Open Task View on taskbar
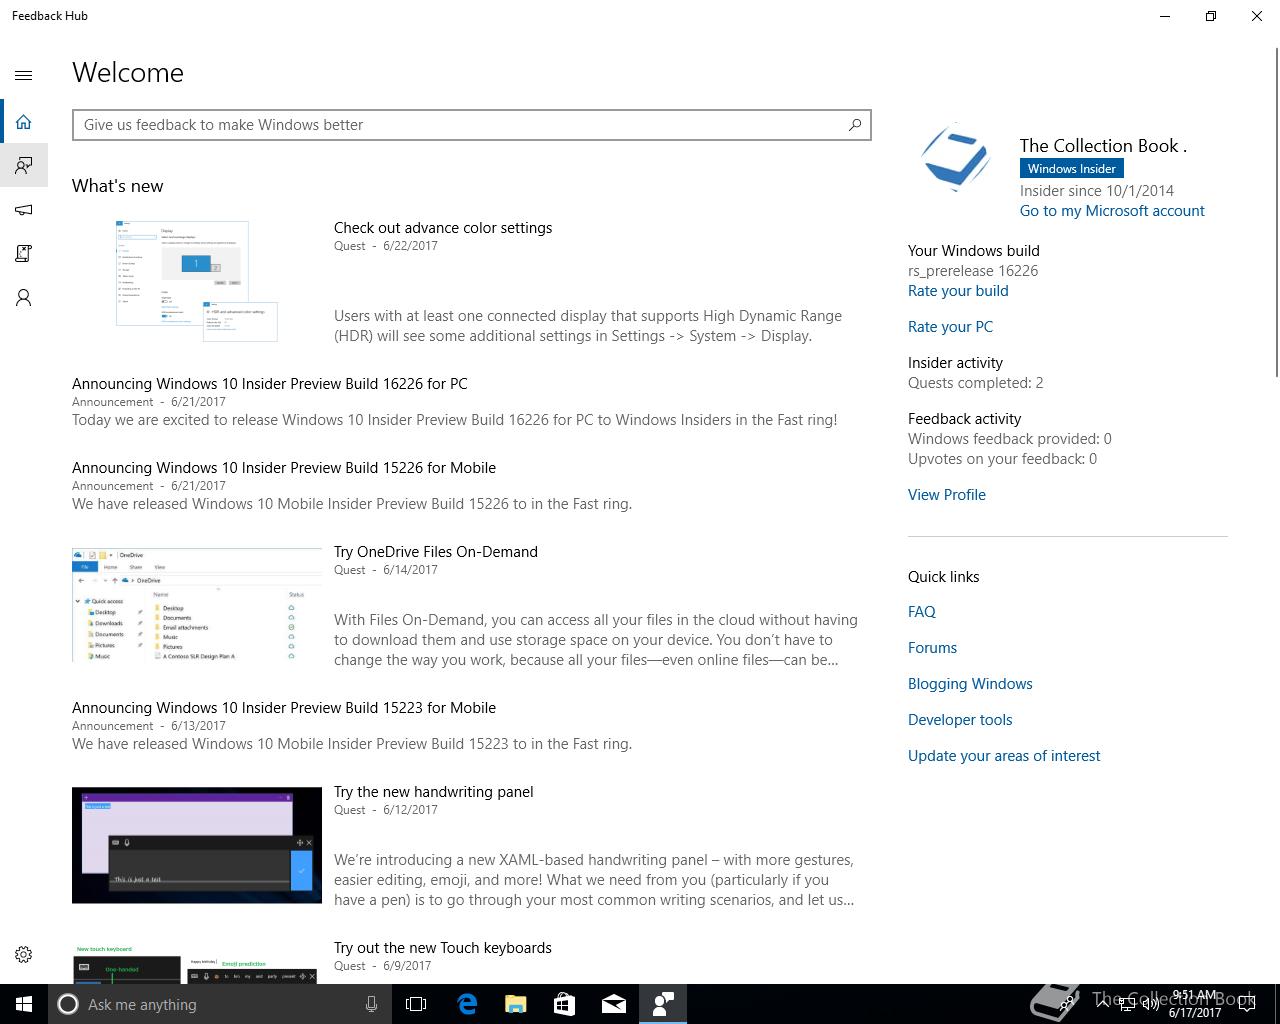This screenshot has height=1024, width=1280. (x=416, y=1004)
